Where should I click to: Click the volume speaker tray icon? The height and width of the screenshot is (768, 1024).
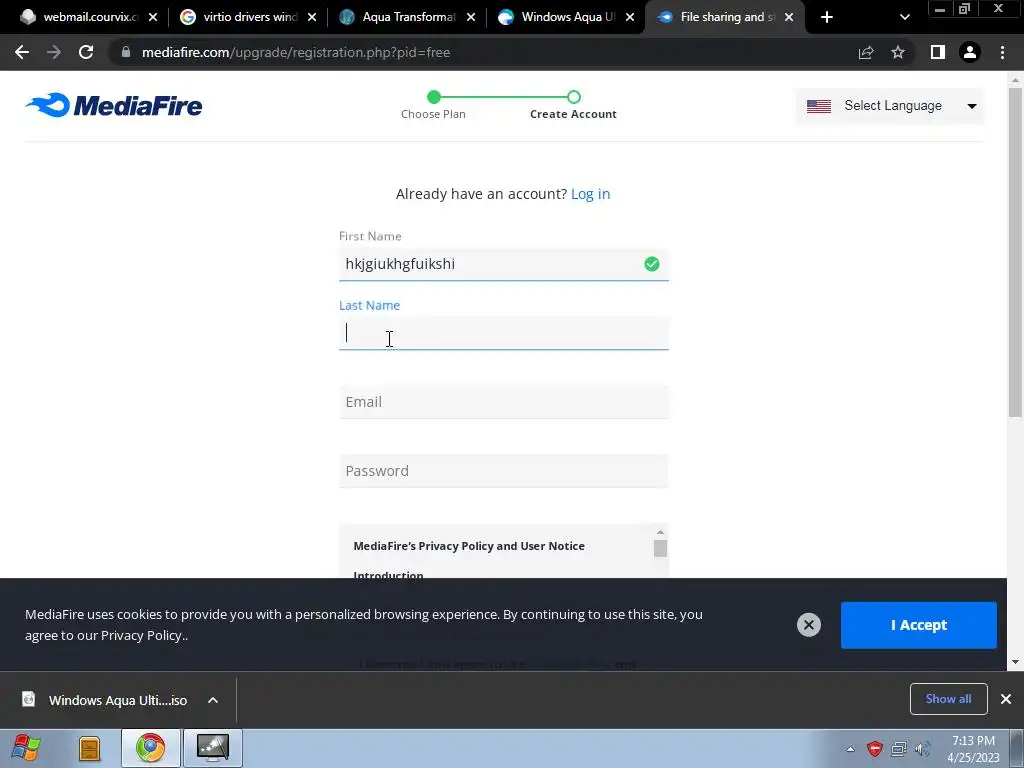click(922, 749)
